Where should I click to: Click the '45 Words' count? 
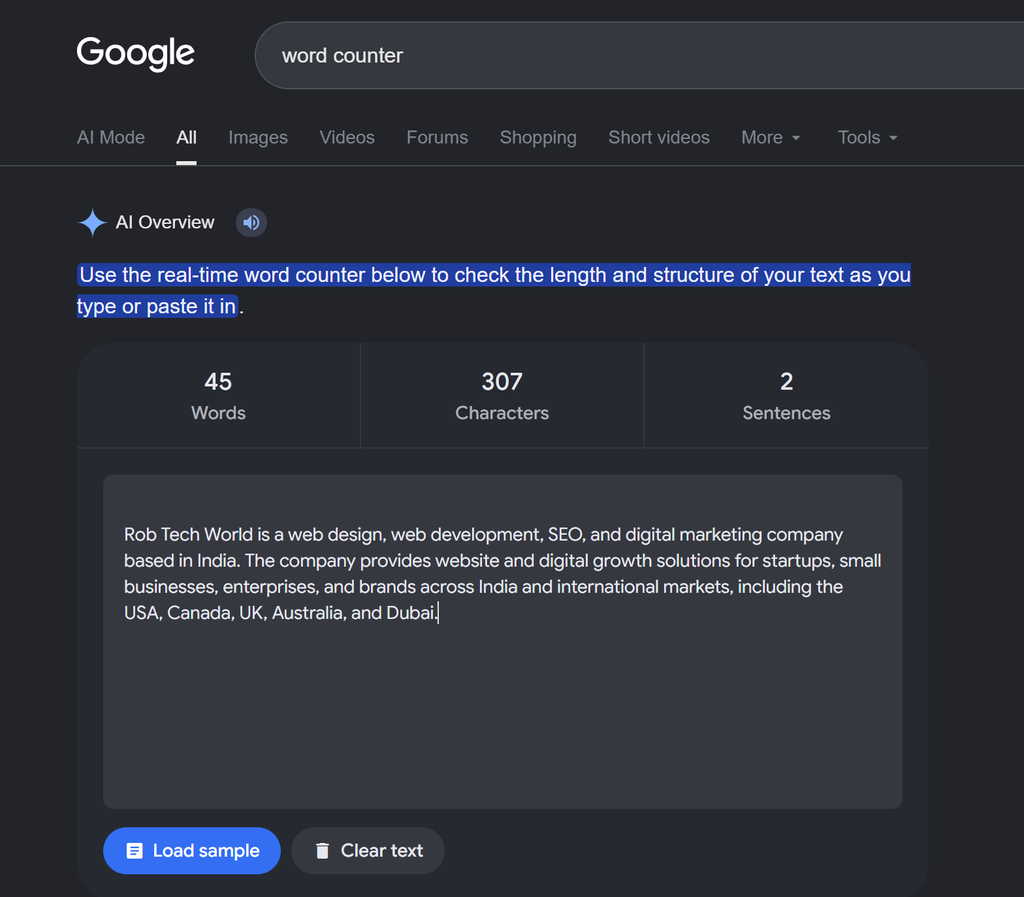click(x=218, y=396)
